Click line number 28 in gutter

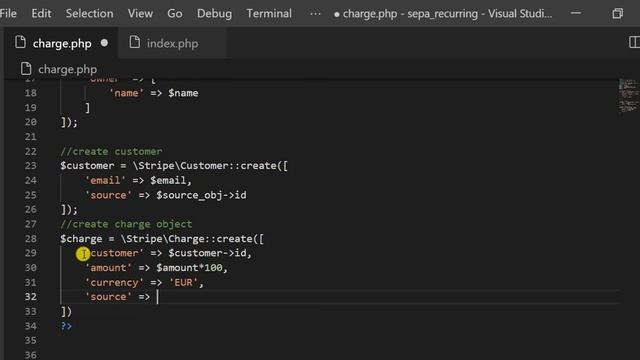31,239
